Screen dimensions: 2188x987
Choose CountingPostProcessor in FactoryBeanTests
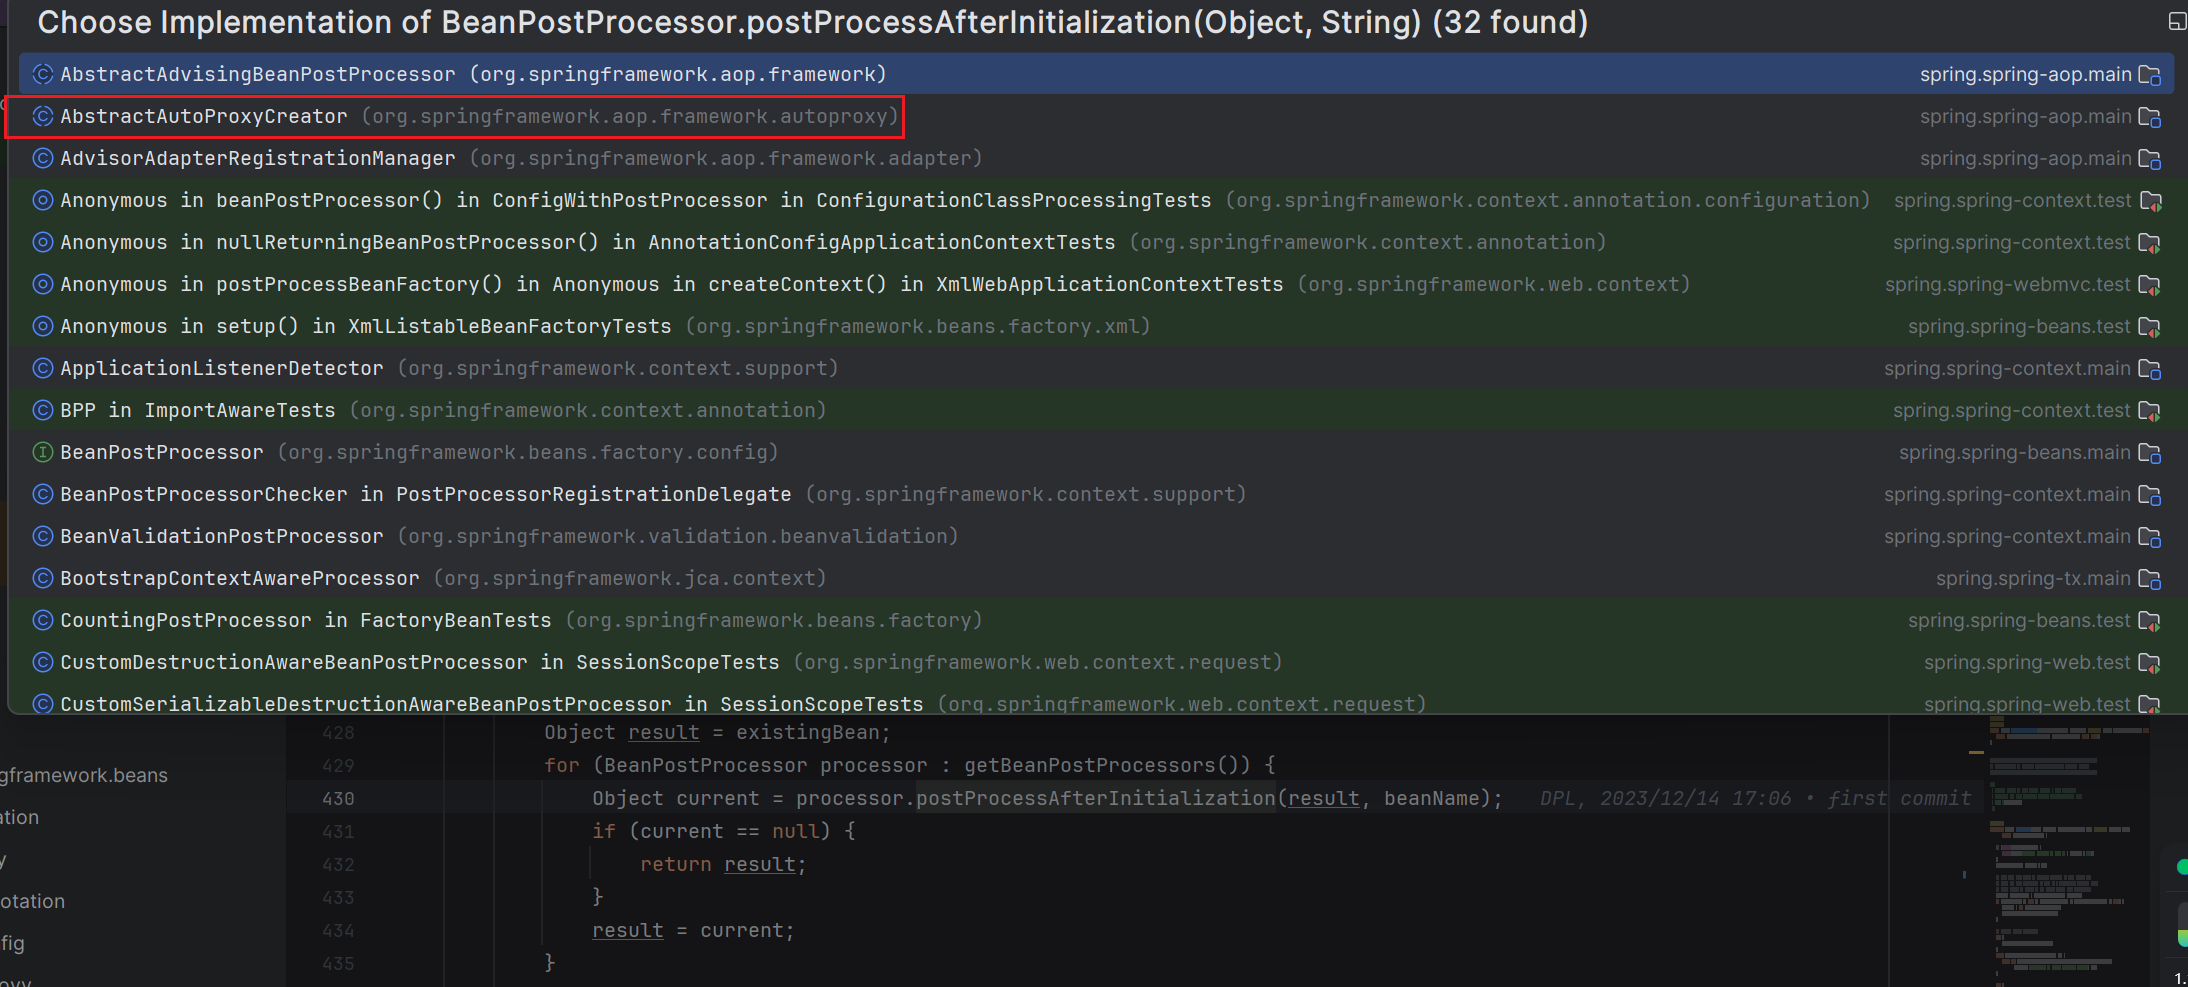(1096, 620)
